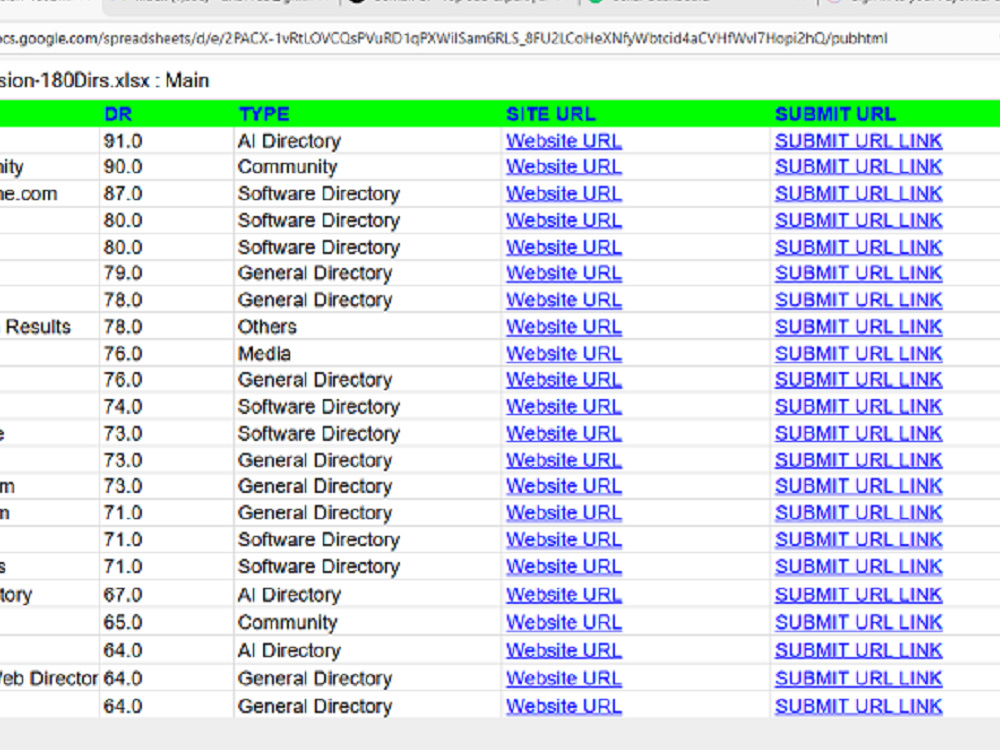Select the 90.0 DR cell
This screenshot has height=750, width=1000.
[x=167, y=166]
